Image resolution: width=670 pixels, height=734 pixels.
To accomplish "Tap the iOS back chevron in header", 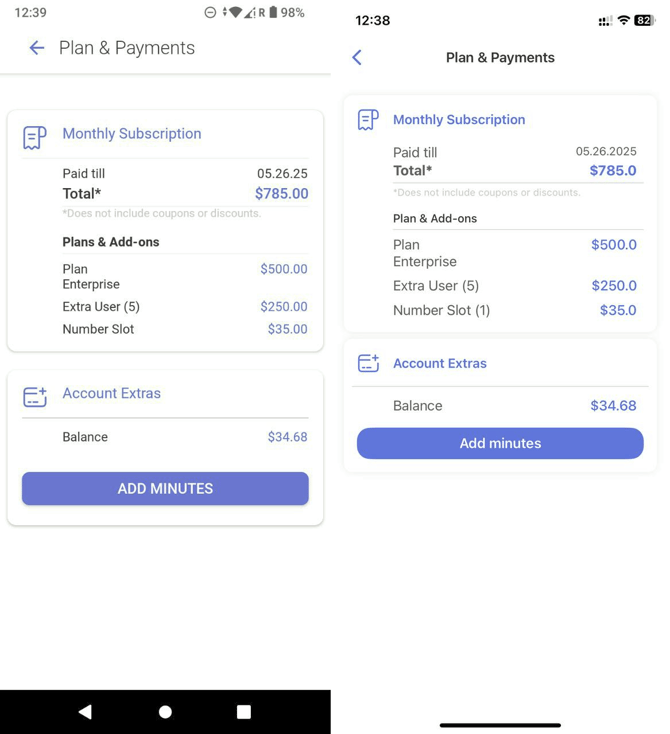I will pos(357,58).
